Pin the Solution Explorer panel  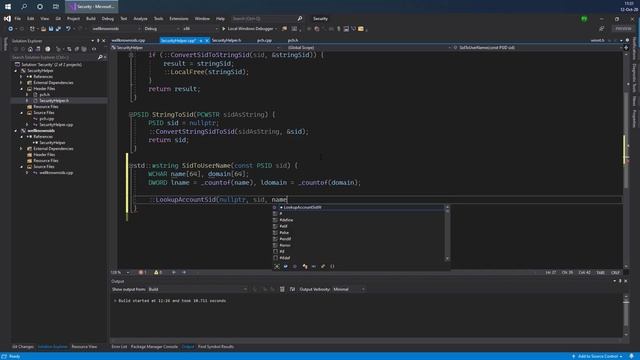[98, 41]
